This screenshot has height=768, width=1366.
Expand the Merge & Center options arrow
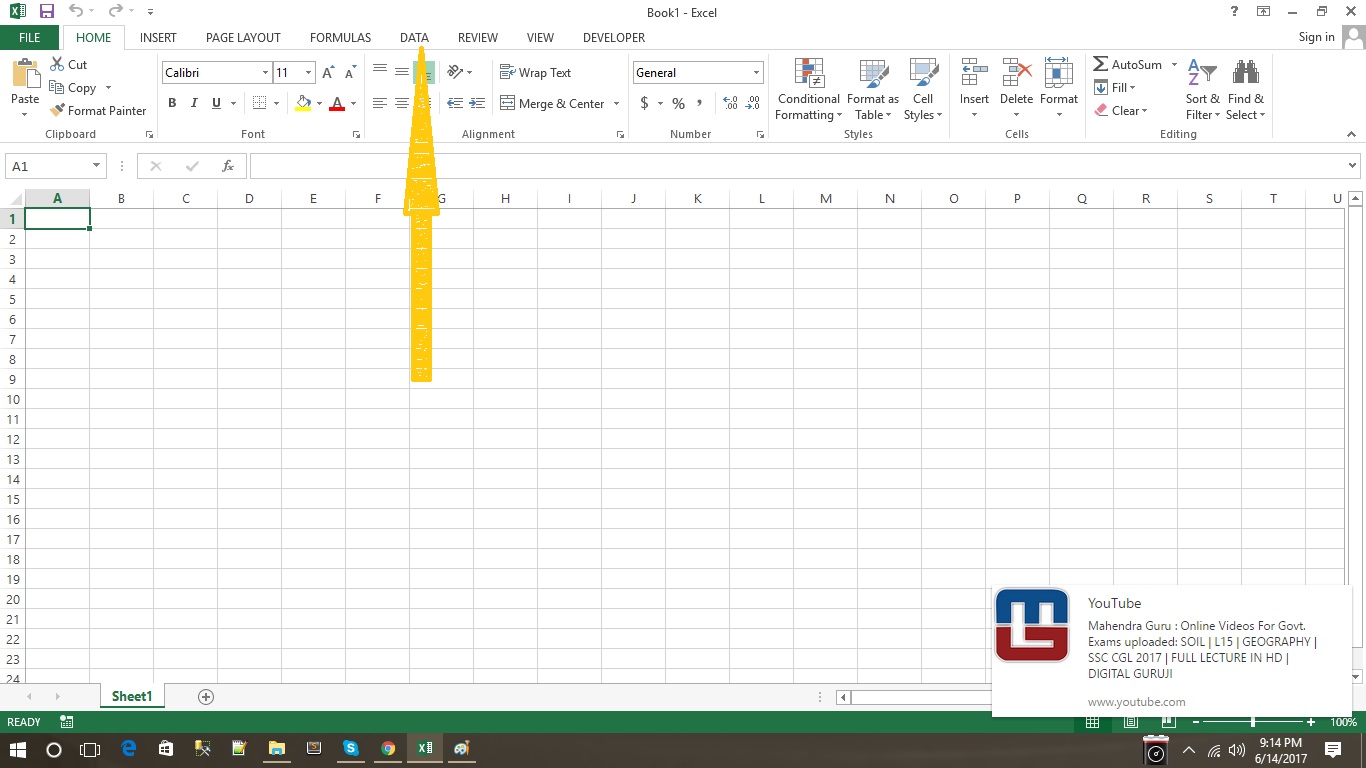click(616, 103)
